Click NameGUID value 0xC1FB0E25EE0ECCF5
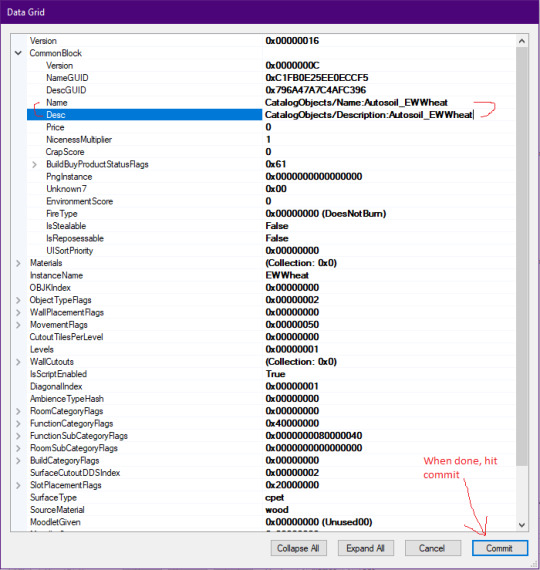Viewport: 540px width, 570px height. click(x=317, y=78)
